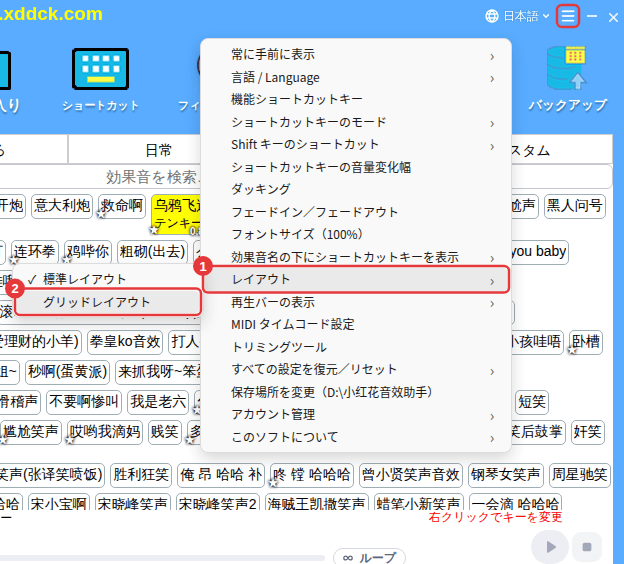Play the 周星驰笑 sound effect
The image size is (624, 564).
(579, 475)
